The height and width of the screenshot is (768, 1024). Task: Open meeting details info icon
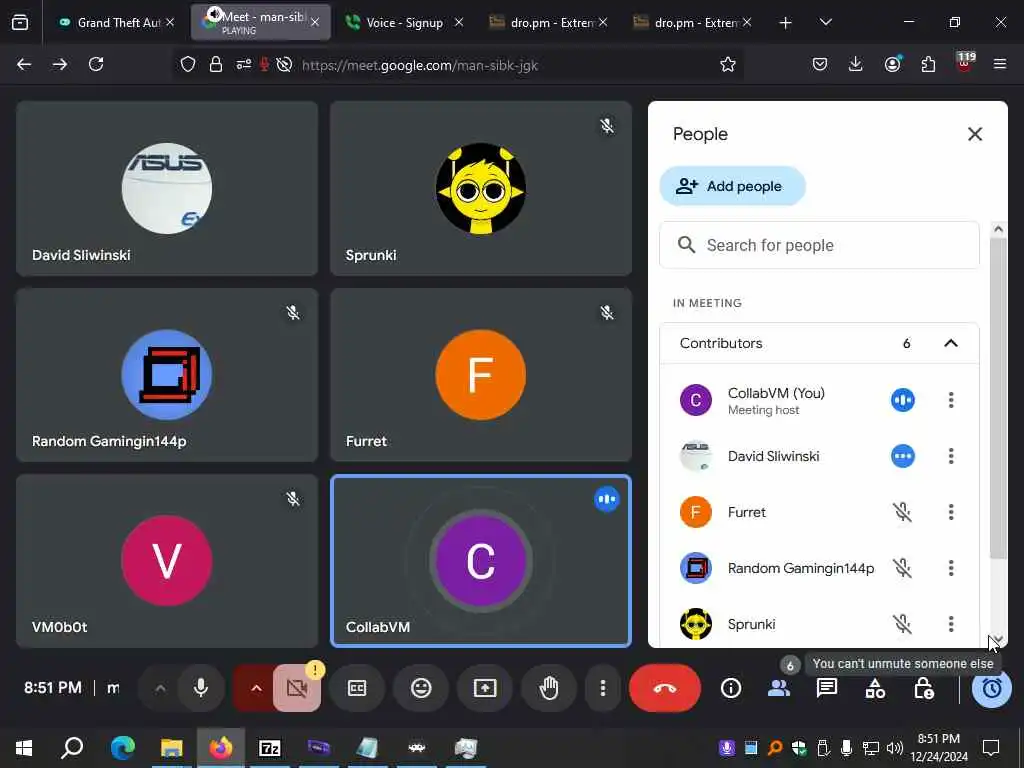click(731, 688)
